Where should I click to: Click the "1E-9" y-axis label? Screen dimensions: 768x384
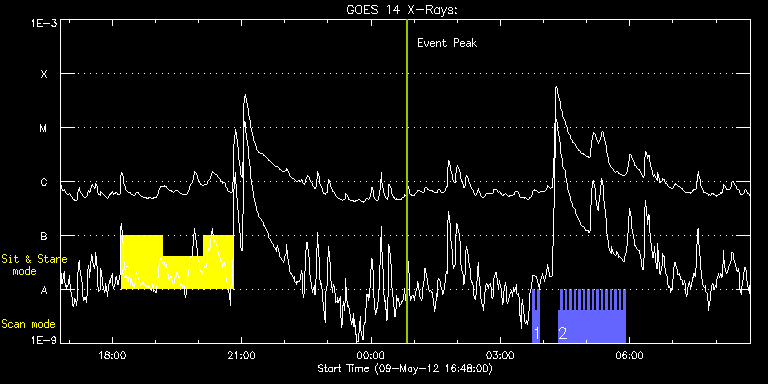43,340
